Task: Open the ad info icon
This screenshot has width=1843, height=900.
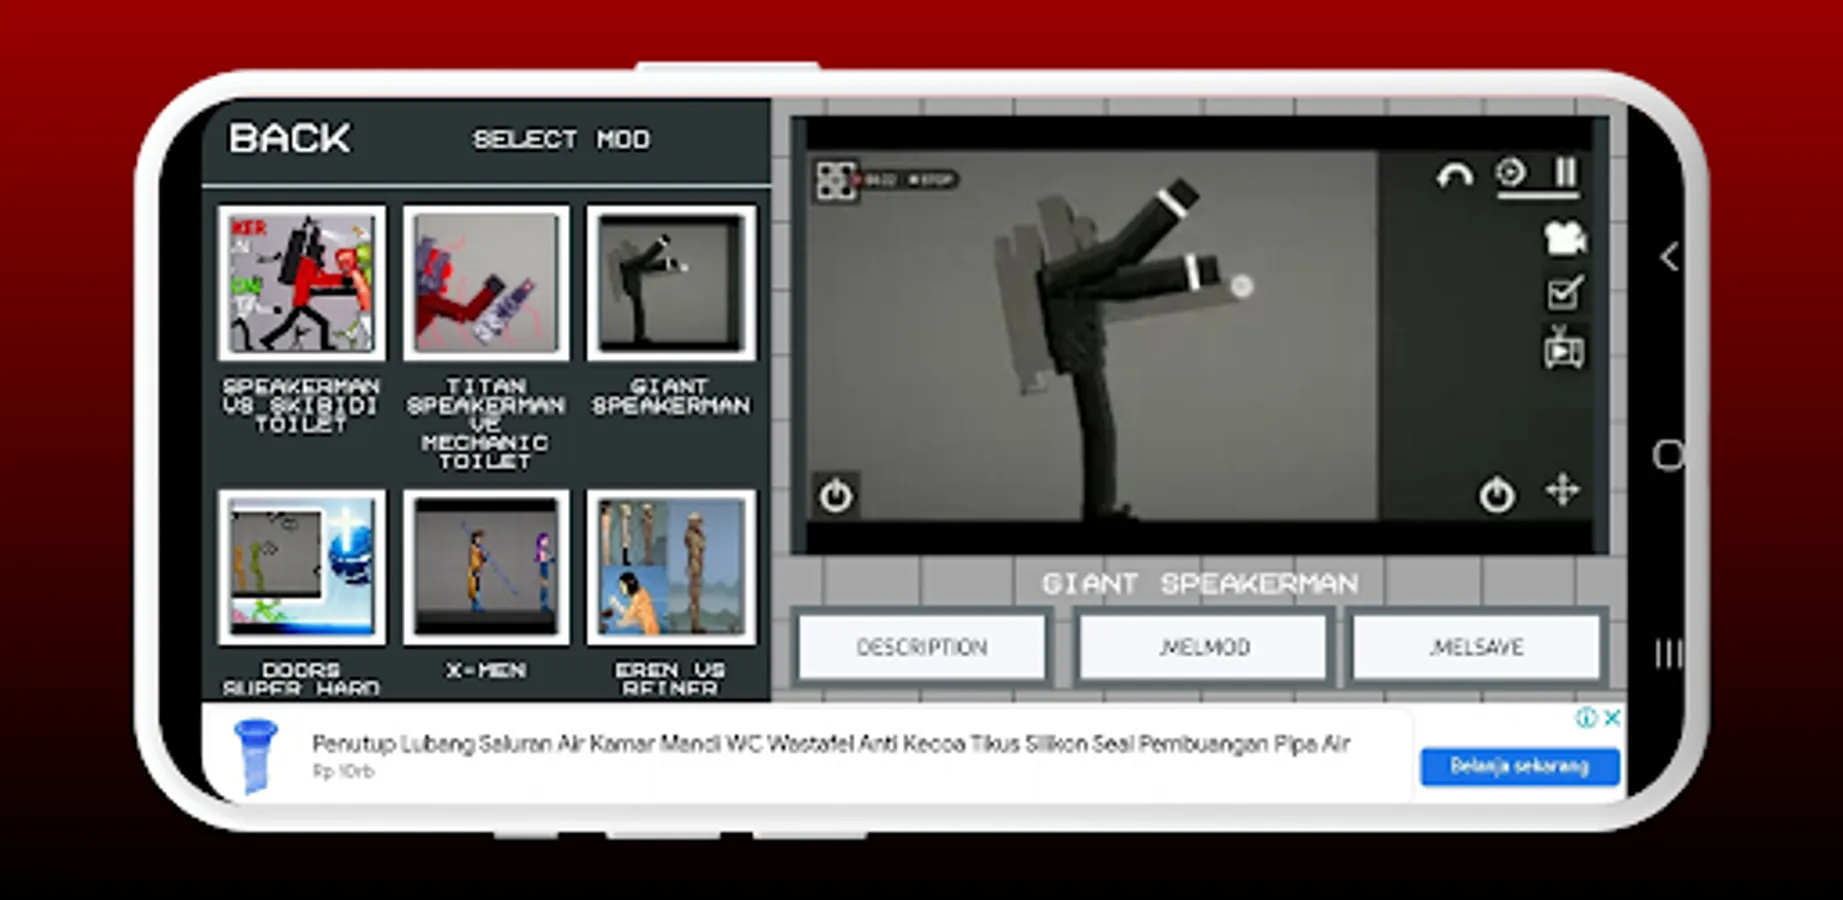Action: (1586, 717)
